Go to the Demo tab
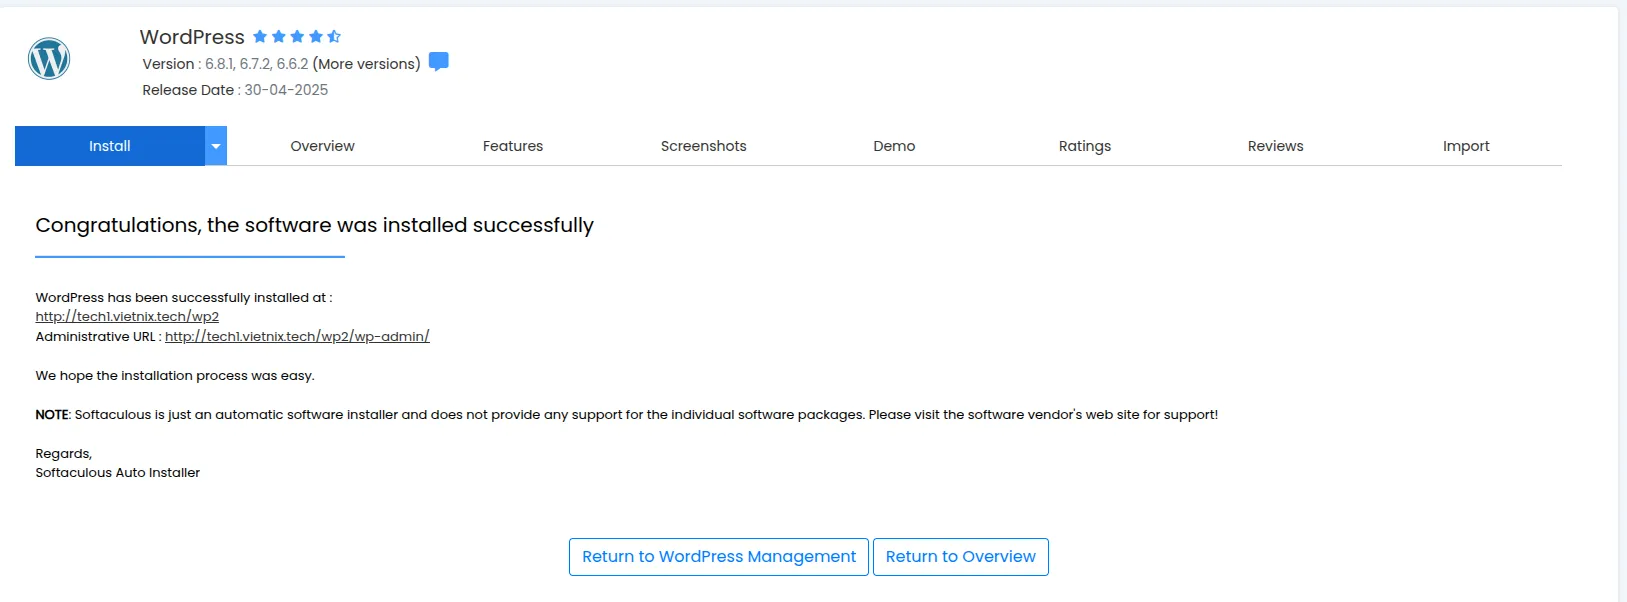 coord(894,146)
